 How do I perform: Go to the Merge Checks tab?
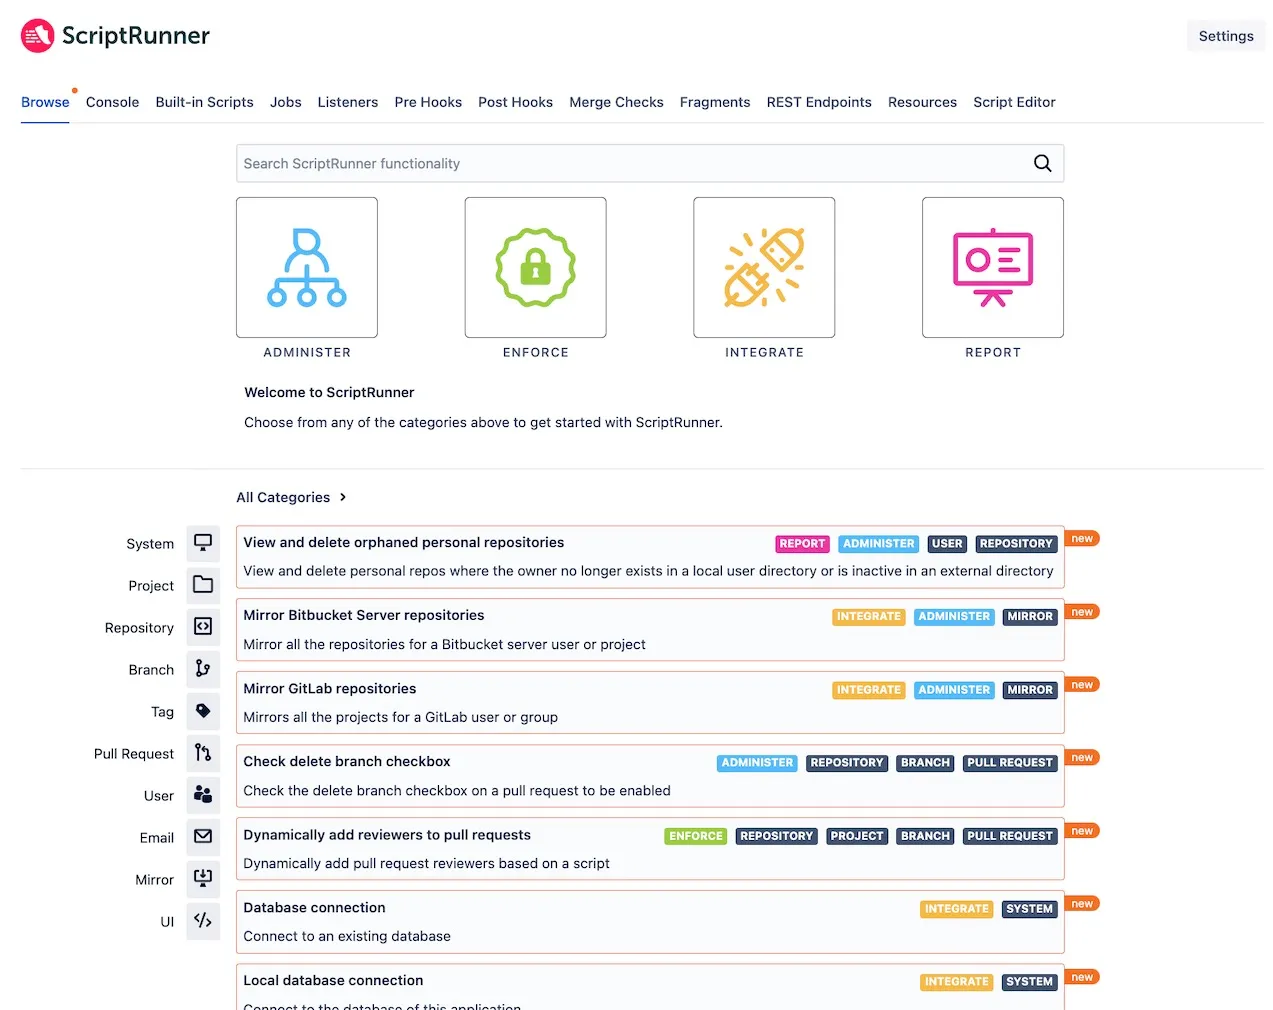point(616,102)
